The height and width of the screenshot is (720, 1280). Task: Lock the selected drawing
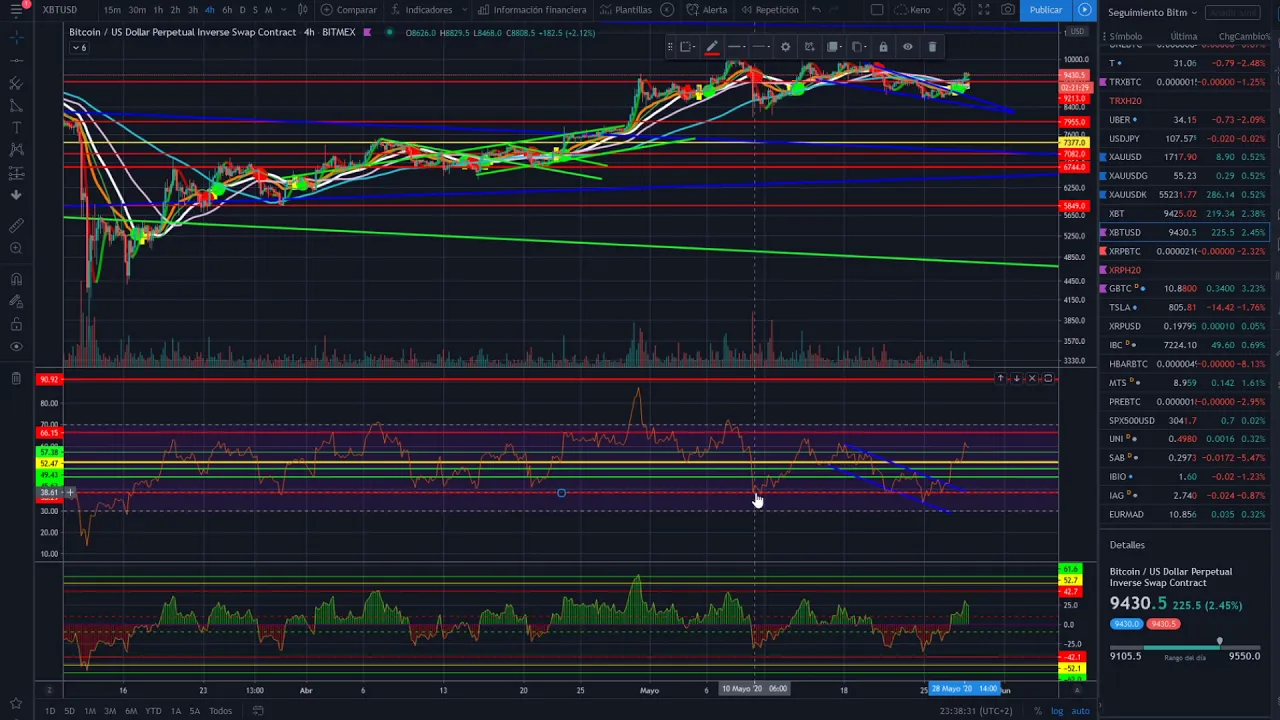tap(883, 47)
